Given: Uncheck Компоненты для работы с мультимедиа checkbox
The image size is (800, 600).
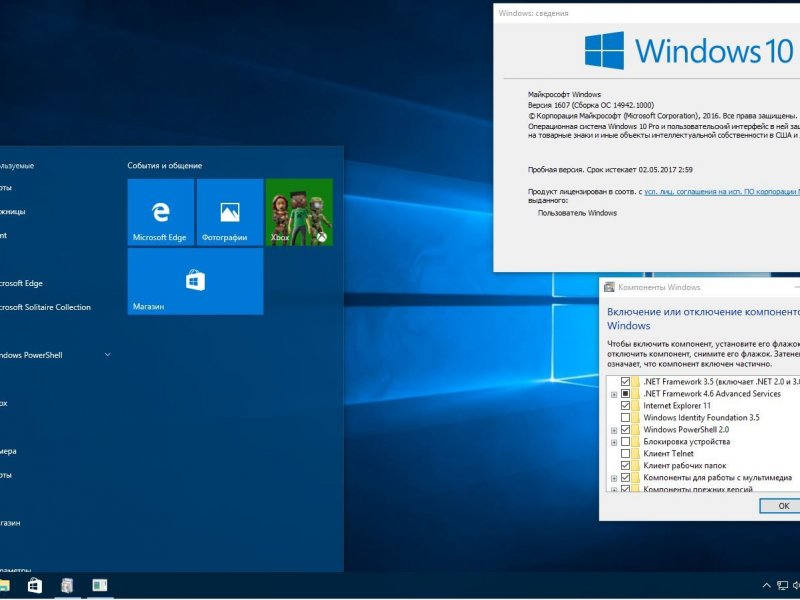Looking at the screenshot, I should click(625, 478).
